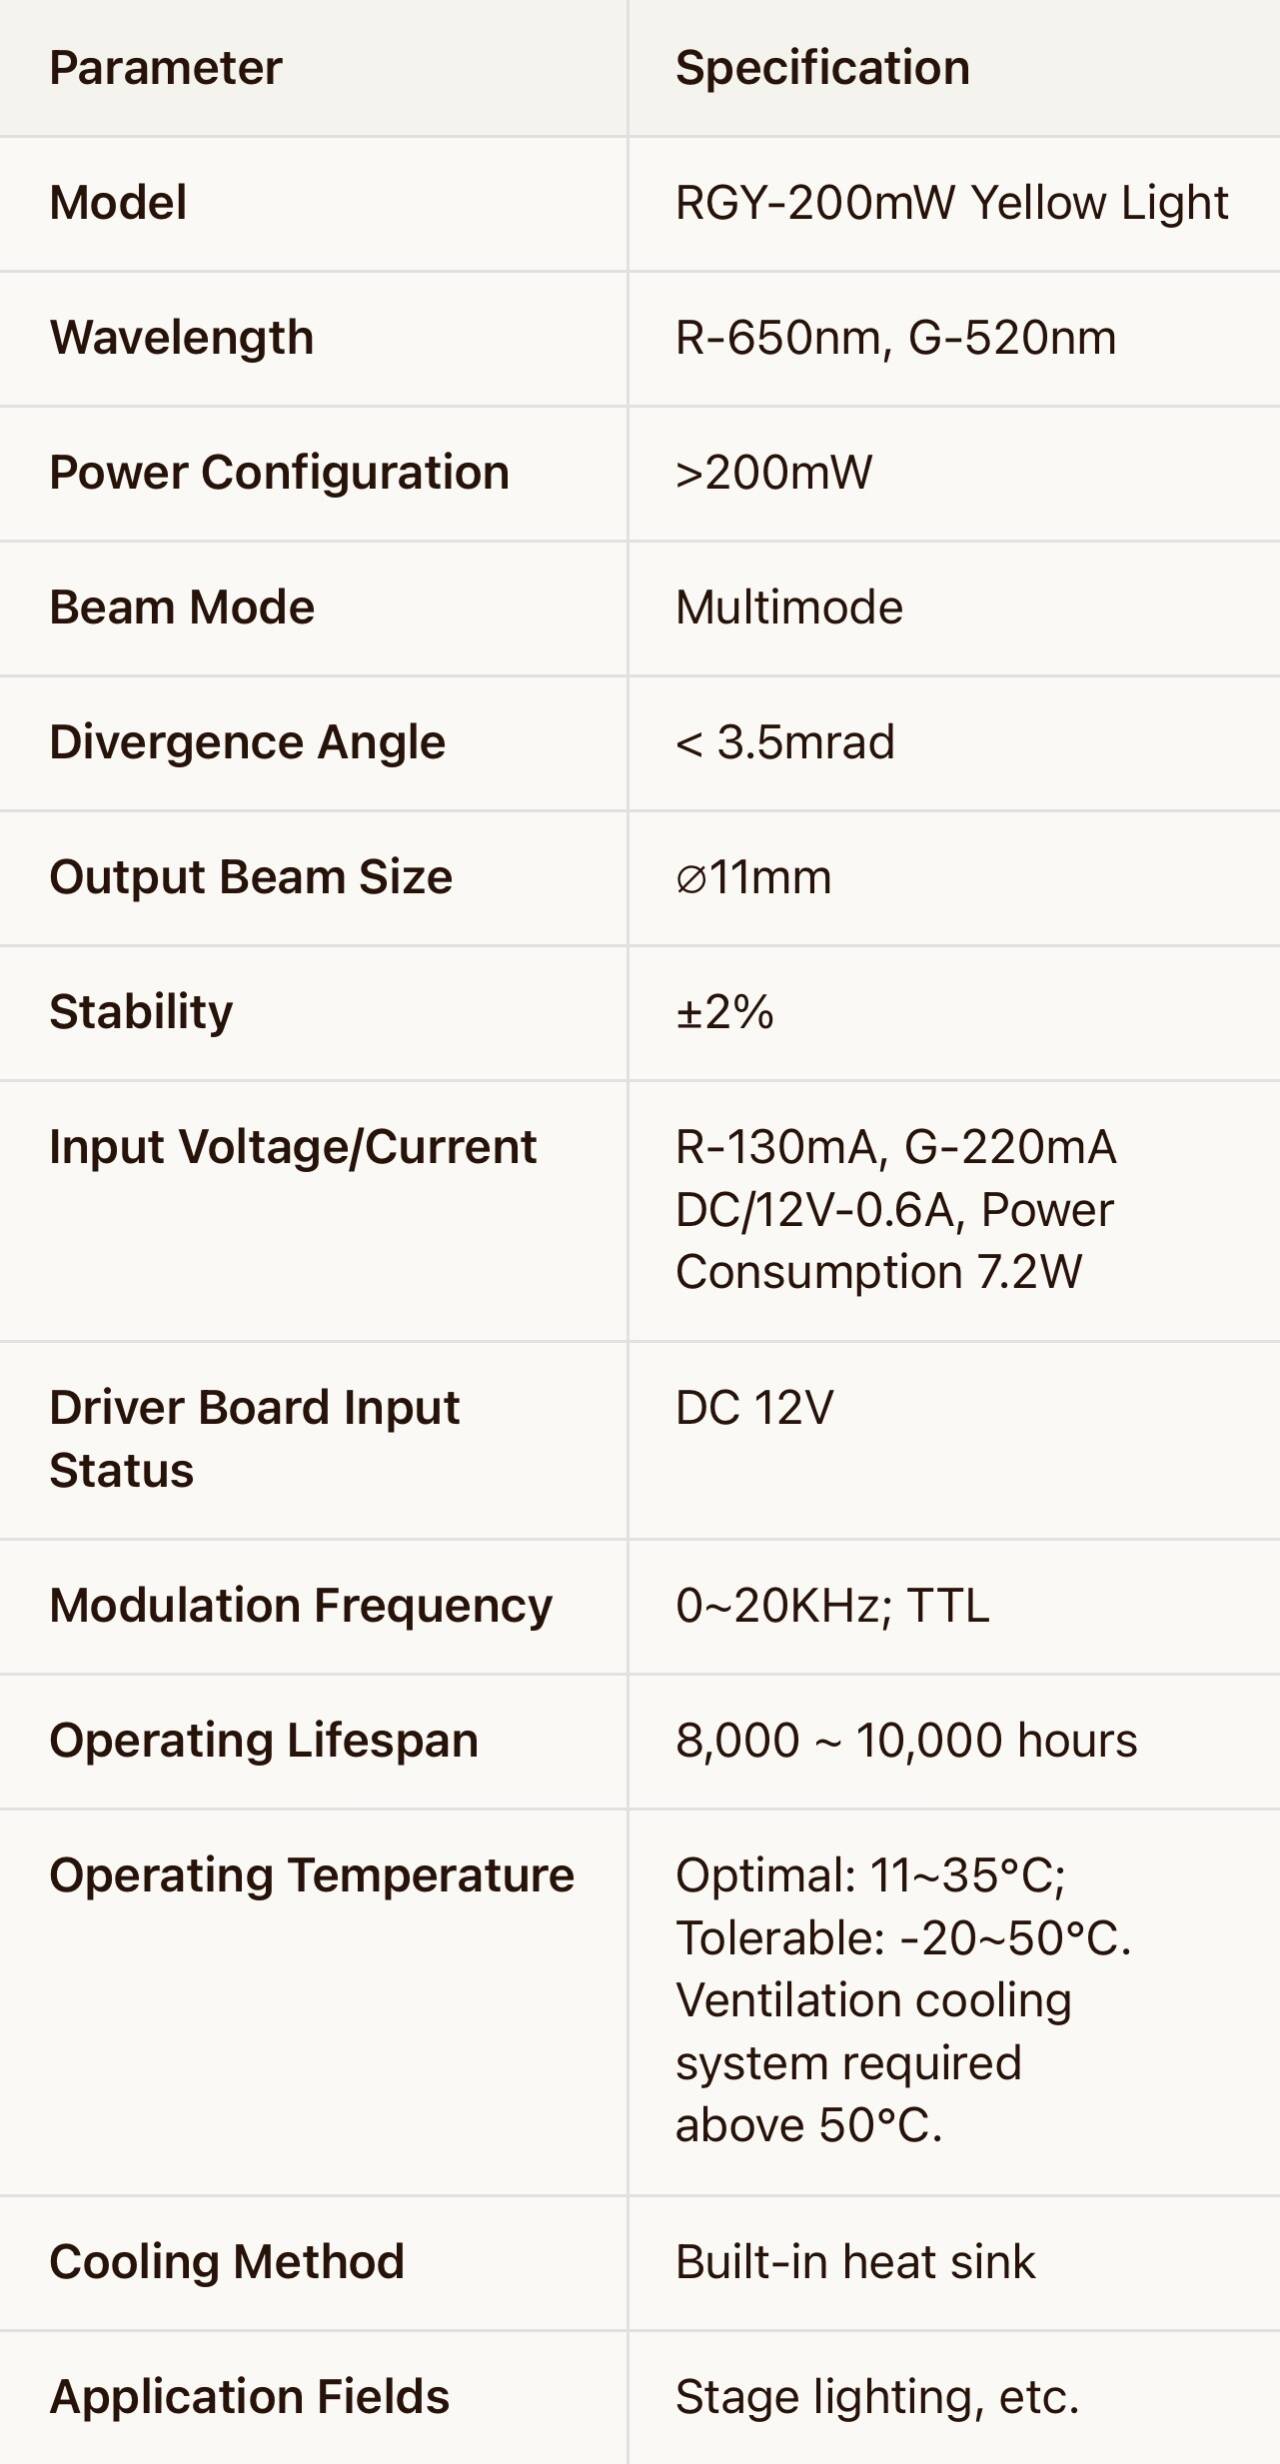Click the DC 12V driver board value

(754, 1408)
